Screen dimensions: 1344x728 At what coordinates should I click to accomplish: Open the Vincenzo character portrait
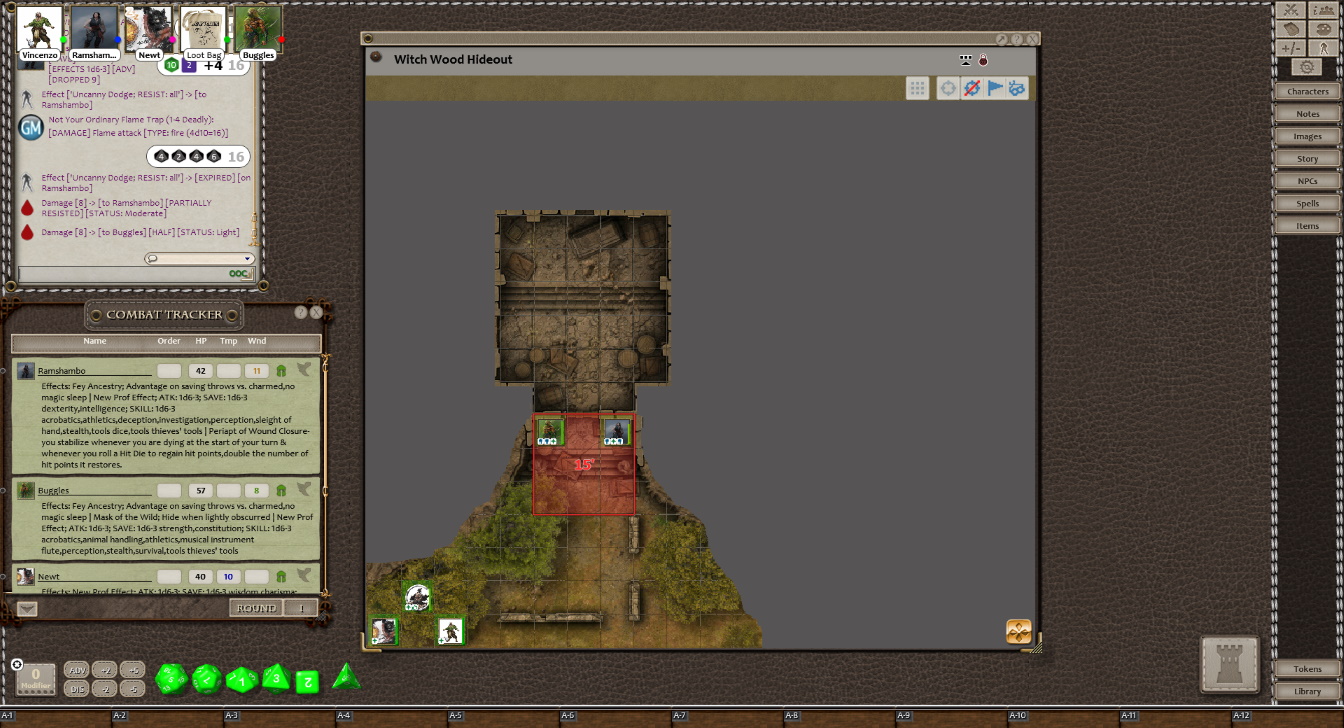coord(40,28)
